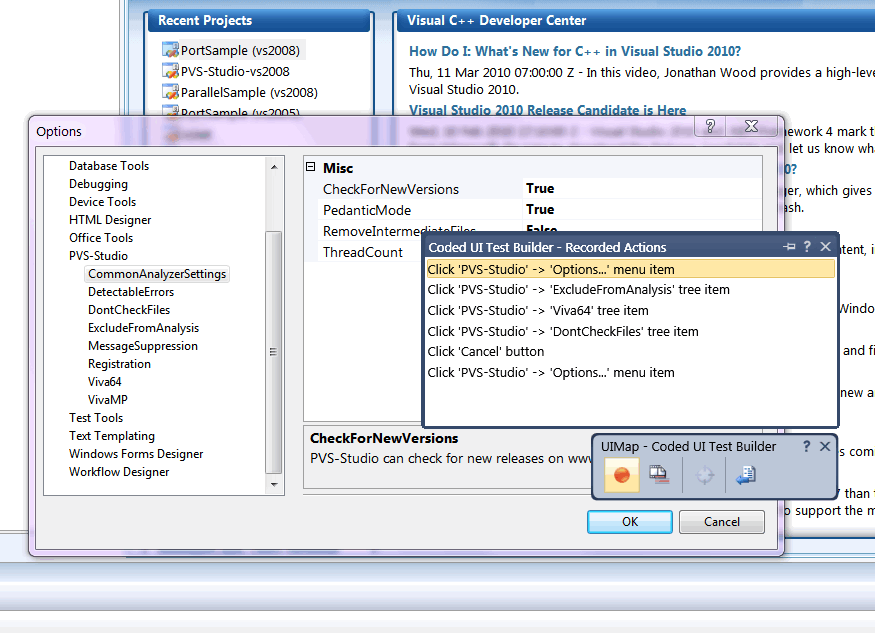Click the Options tree scrollbar thumb
The image size is (875, 633).
(x=273, y=352)
